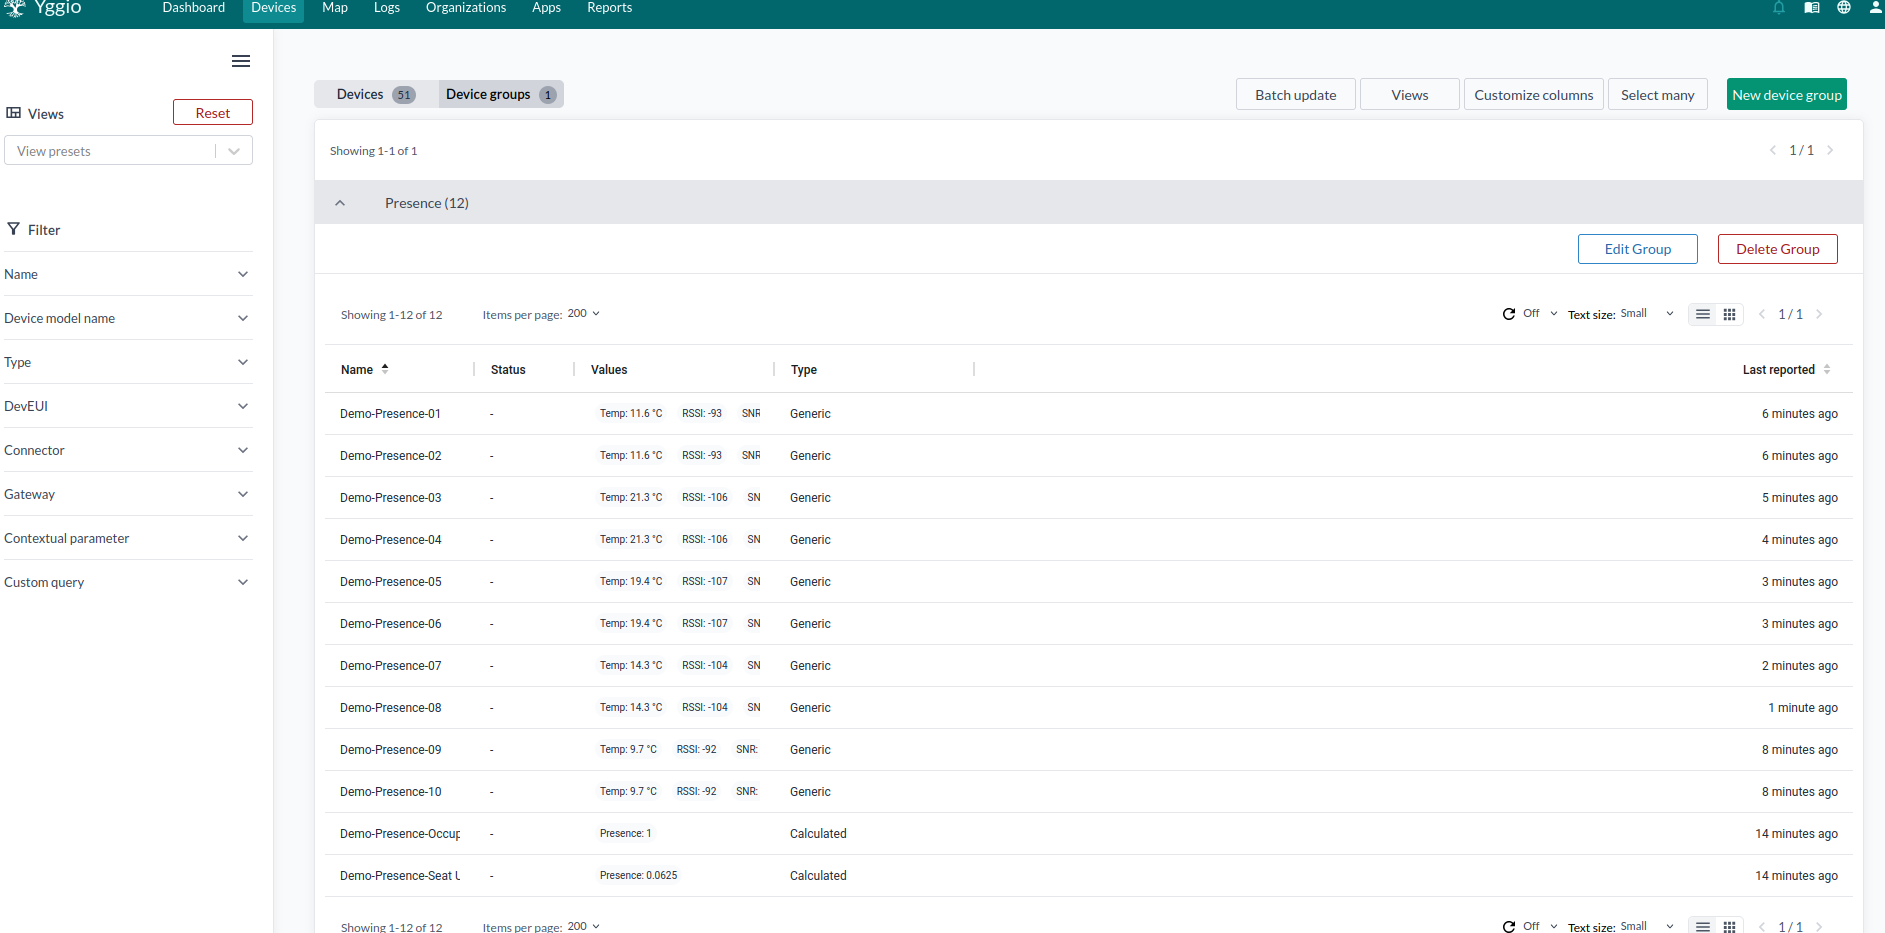The height and width of the screenshot is (933, 1885).
Task: Open the Apps menu item
Action: tap(546, 8)
